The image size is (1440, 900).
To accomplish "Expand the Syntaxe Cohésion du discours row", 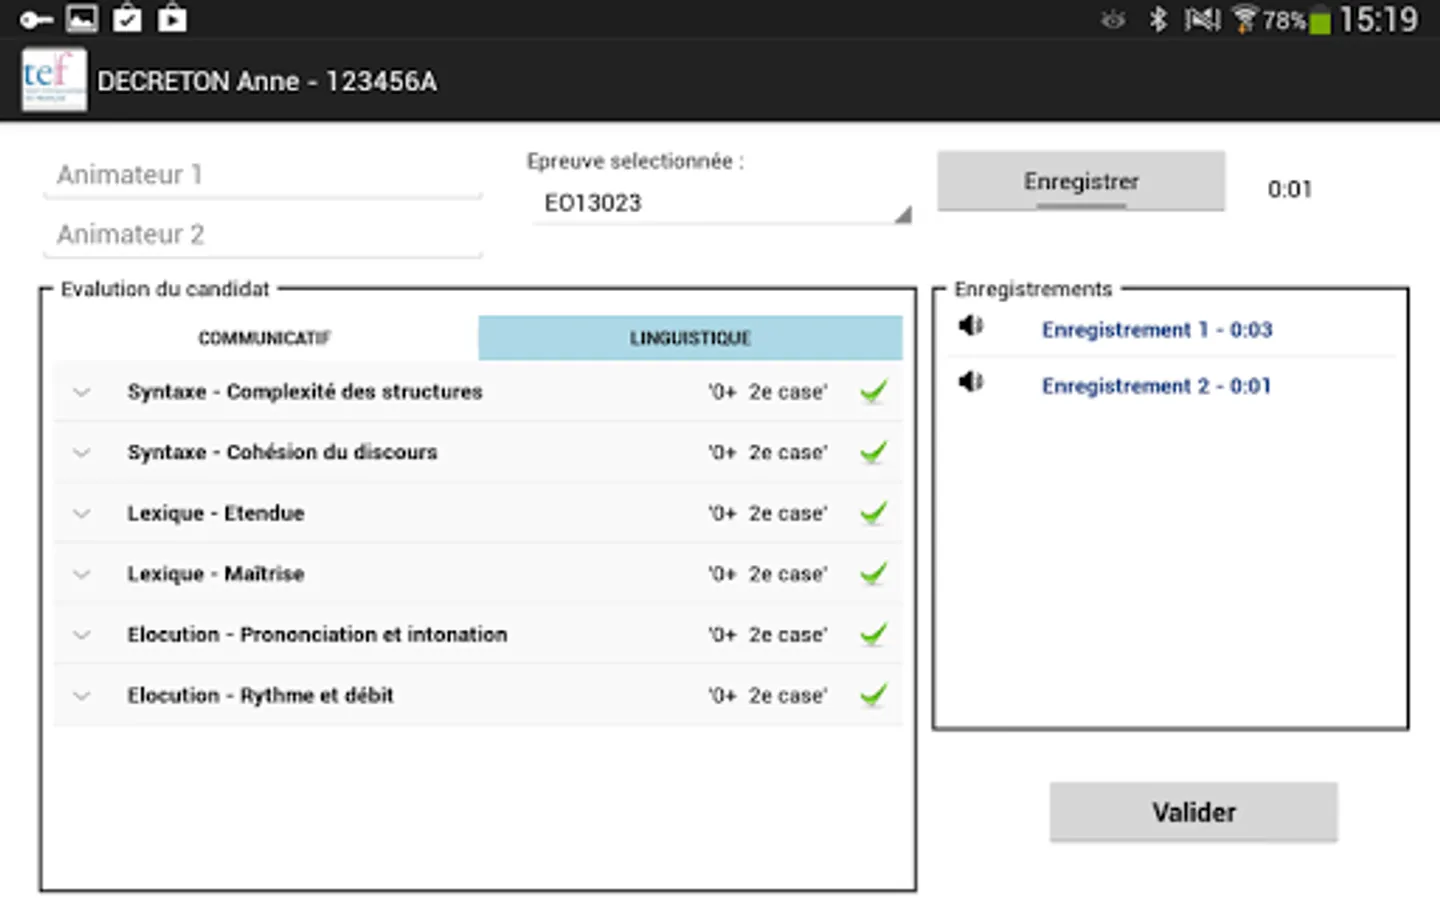I will coord(82,453).
